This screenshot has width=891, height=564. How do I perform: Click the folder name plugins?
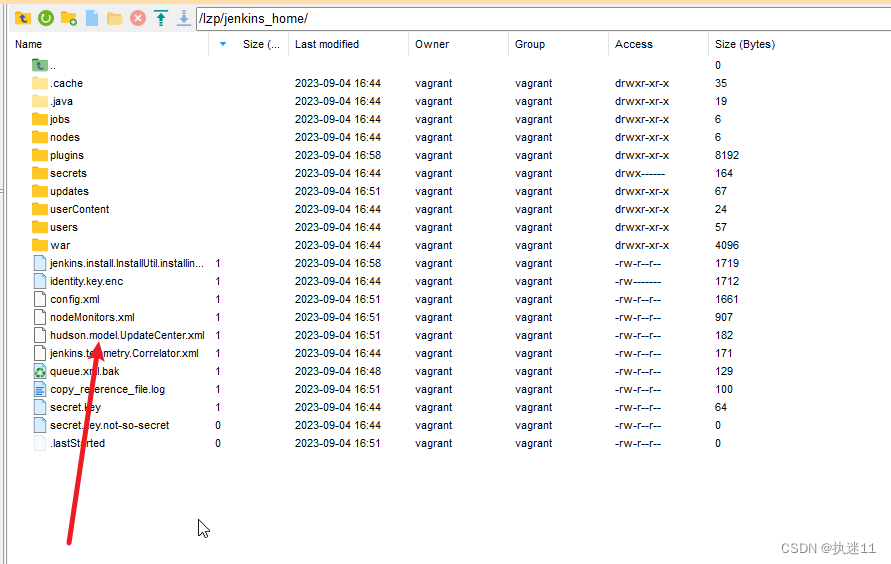pyautogui.click(x=67, y=155)
